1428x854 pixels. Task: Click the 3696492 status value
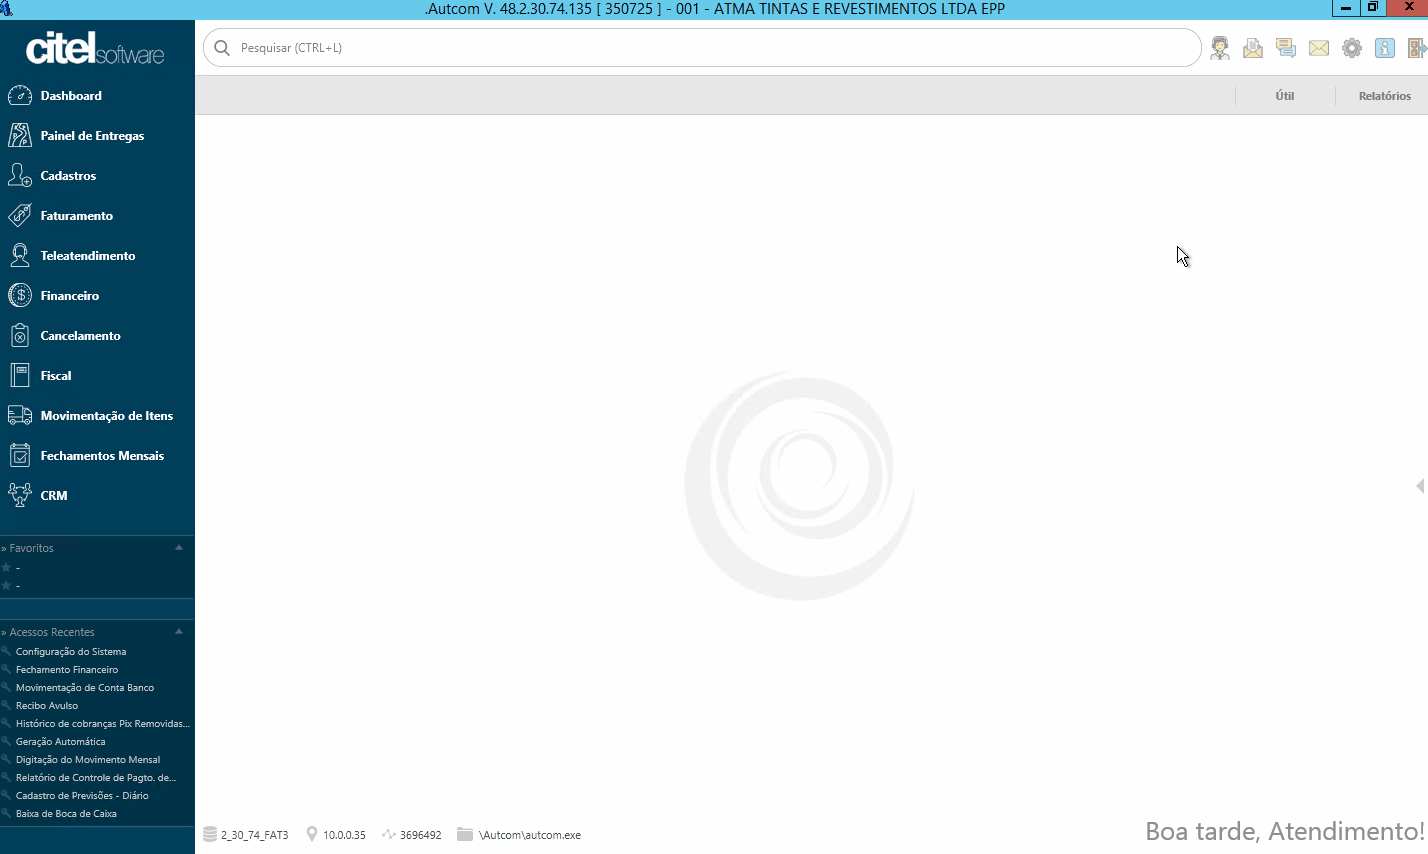420,835
